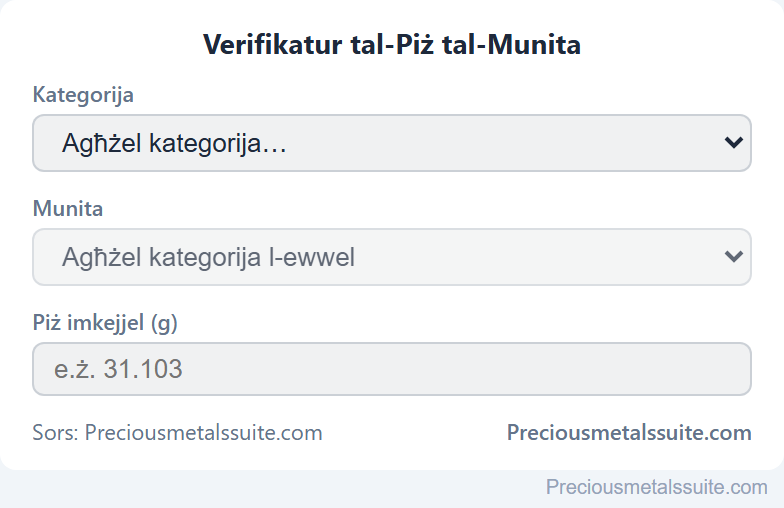Click the Kategorija field label
The height and width of the screenshot is (508, 784).
point(83,94)
